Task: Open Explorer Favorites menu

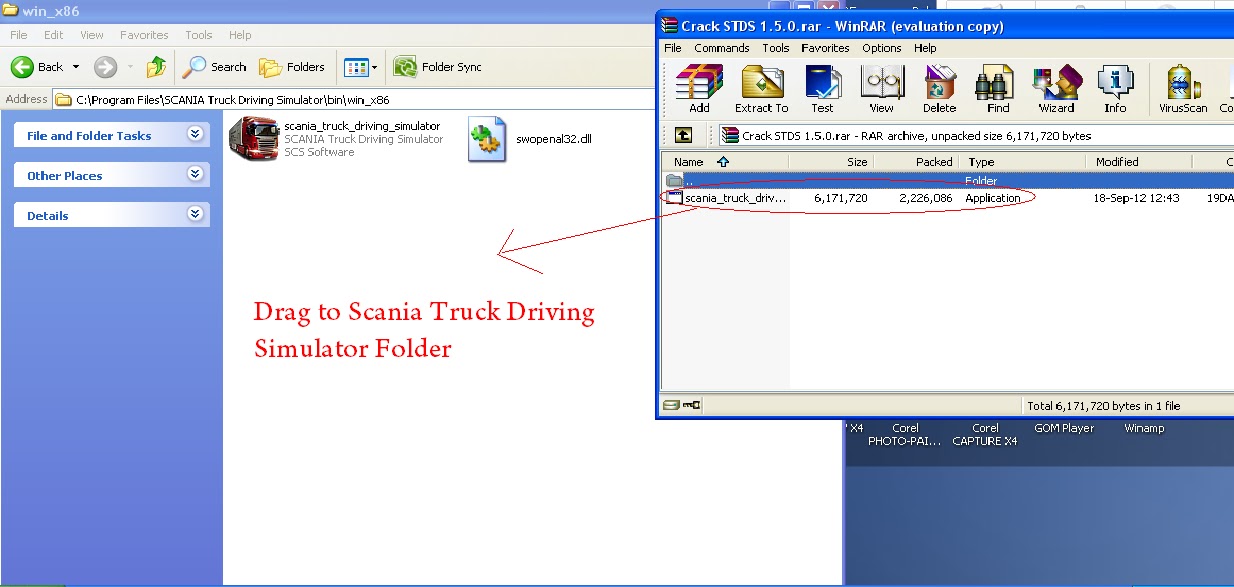Action: pyautogui.click(x=144, y=34)
